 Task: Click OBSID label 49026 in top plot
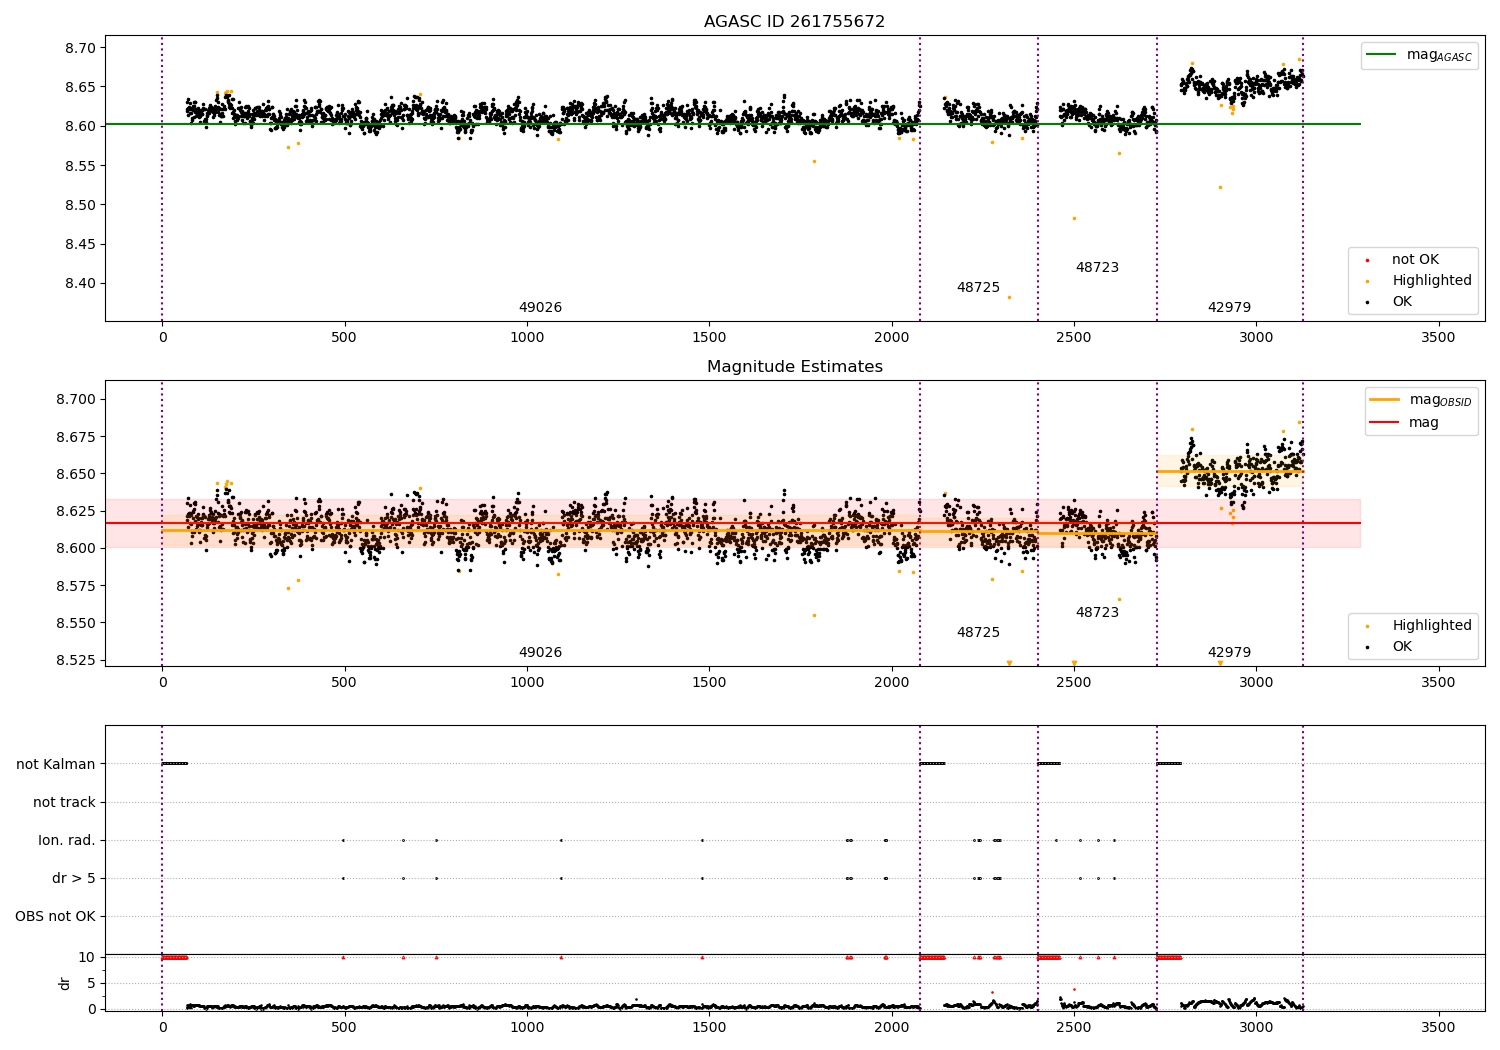(540, 308)
